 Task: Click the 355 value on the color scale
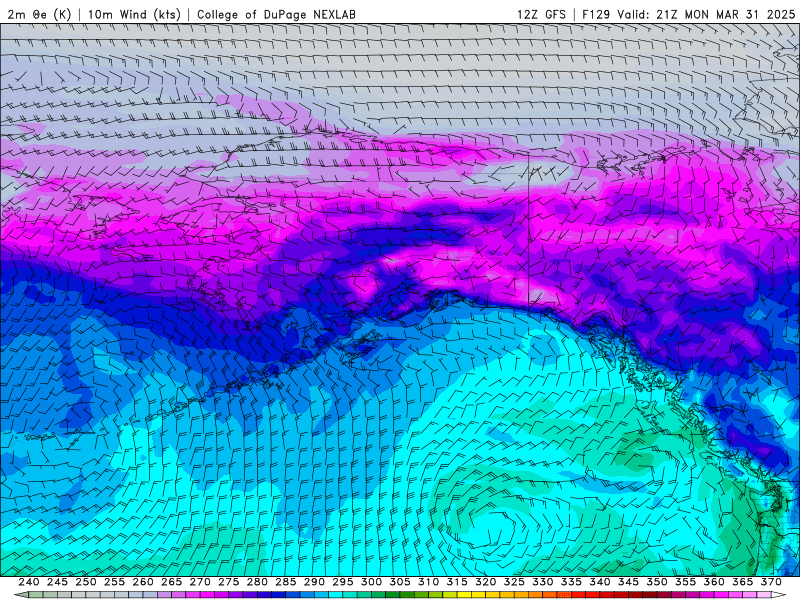686,582
